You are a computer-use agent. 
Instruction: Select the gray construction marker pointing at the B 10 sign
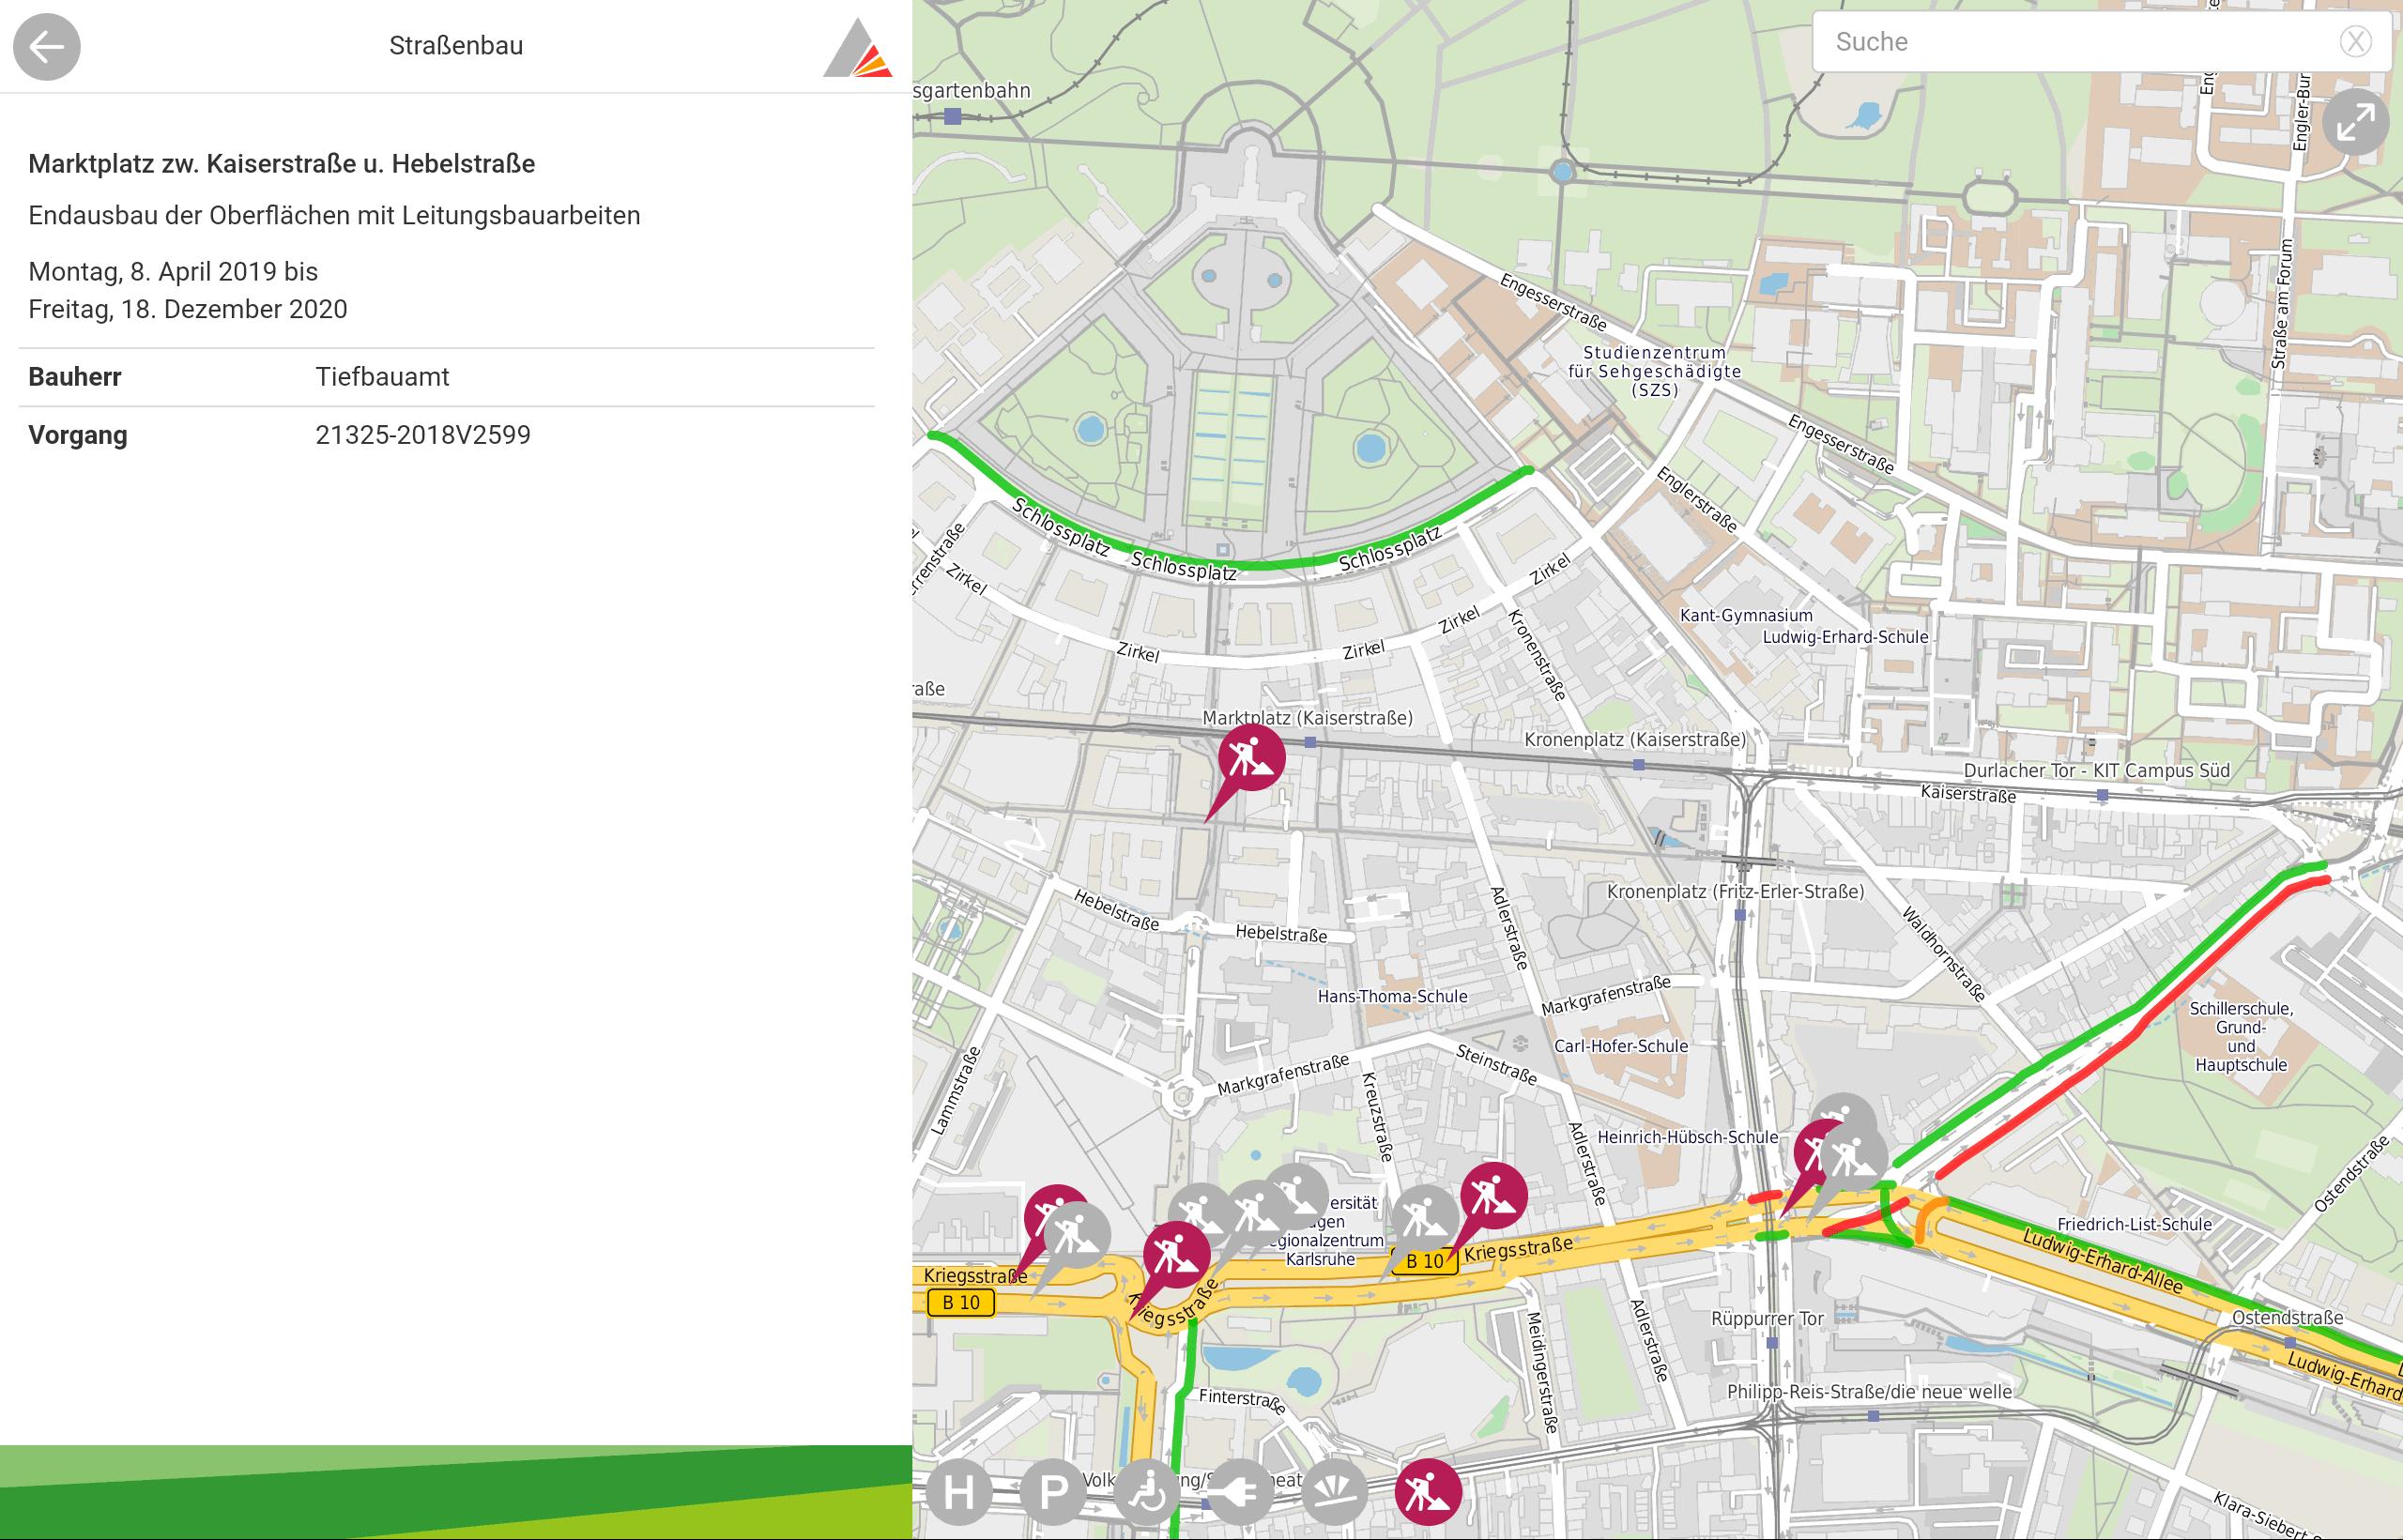pyautogui.click(x=1423, y=1219)
